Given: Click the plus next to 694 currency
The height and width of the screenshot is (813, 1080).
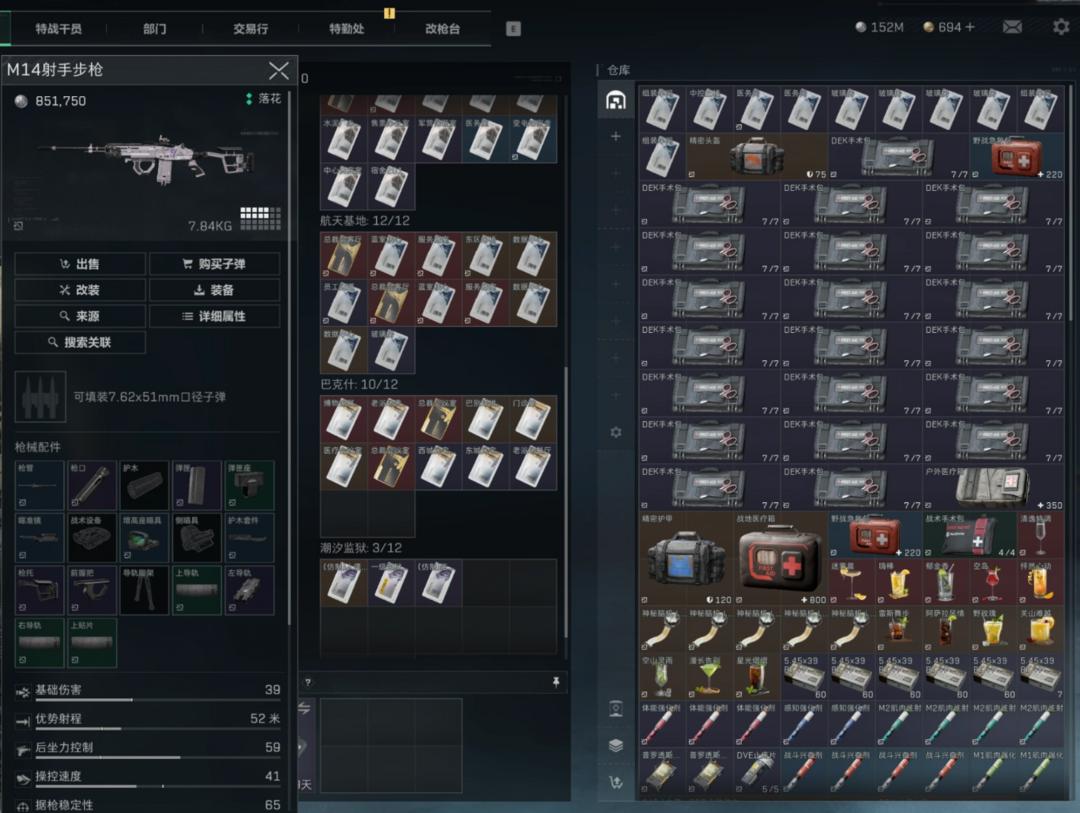Looking at the screenshot, I should pyautogui.click(x=970, y=27).
